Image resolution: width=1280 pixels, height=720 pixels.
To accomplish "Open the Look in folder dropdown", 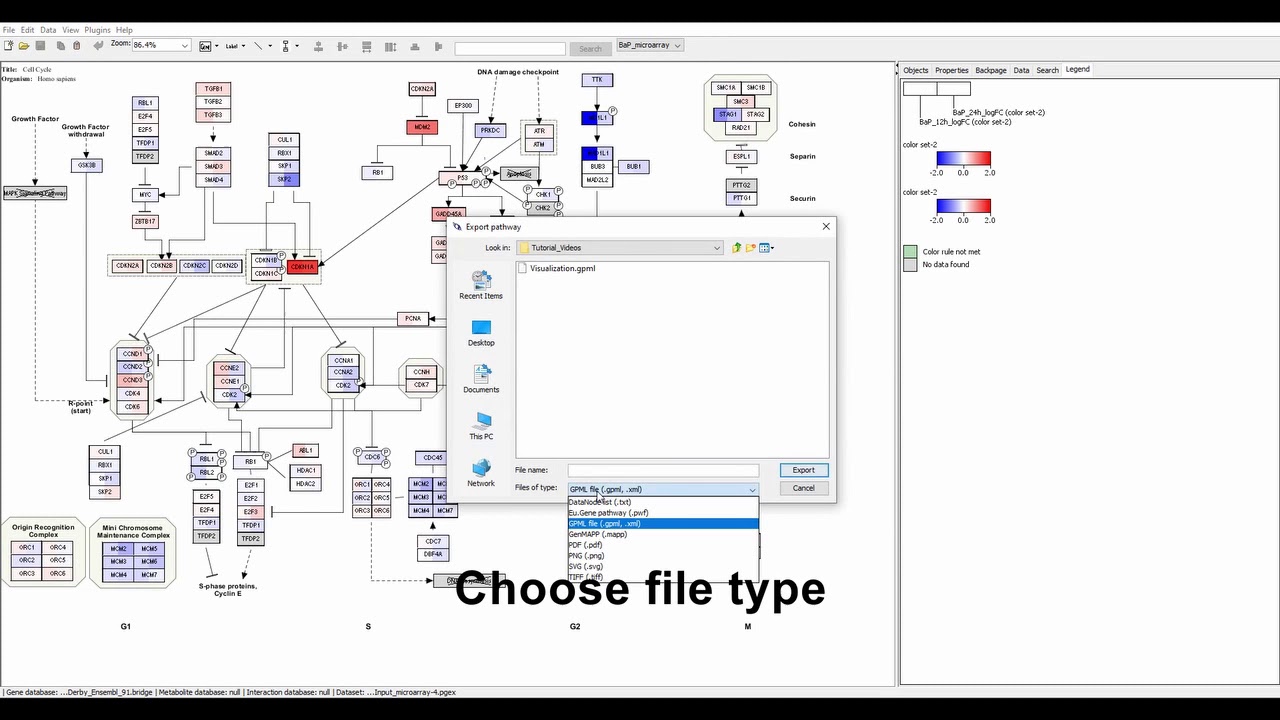I will pos(620,248).
